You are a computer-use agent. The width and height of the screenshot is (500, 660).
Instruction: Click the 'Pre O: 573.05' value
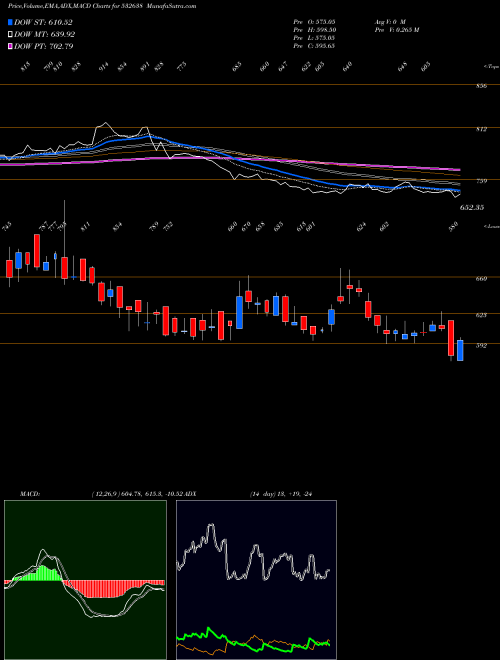pos(314,21)
